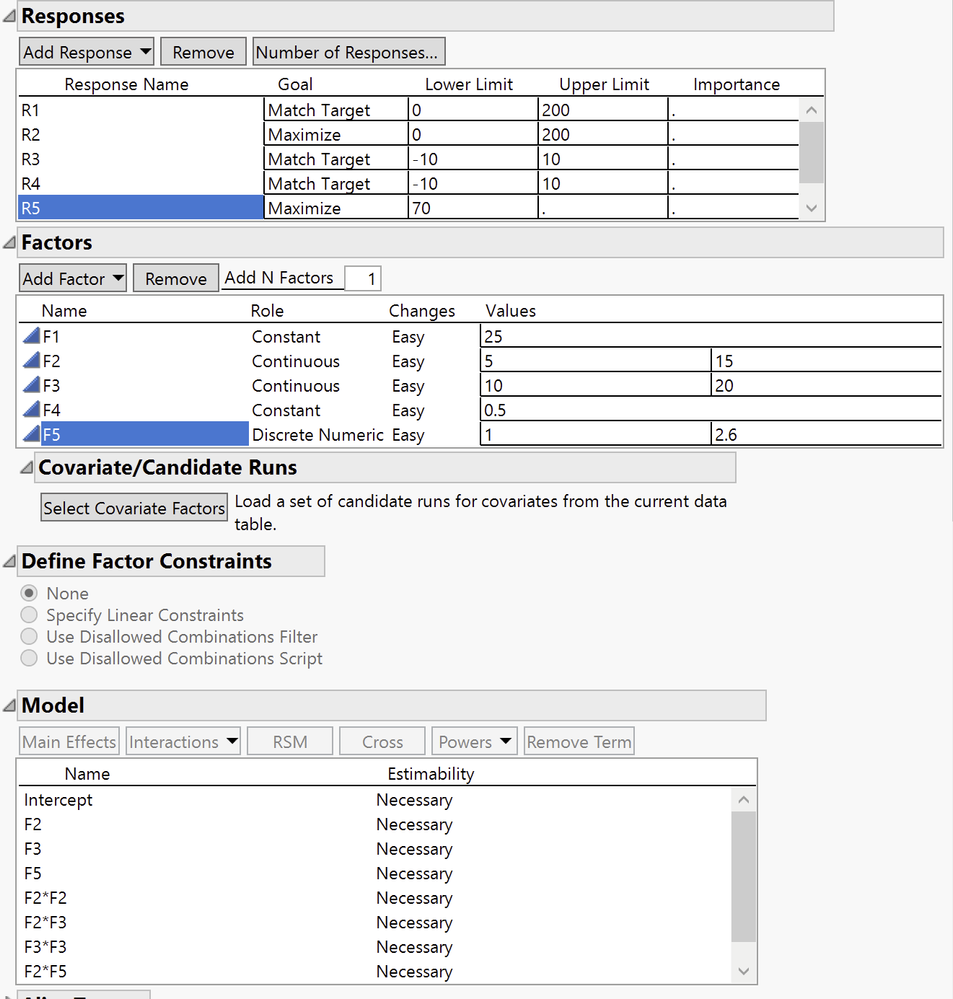Click the blue triangle icon next to F1

click(x=31, y=336)
